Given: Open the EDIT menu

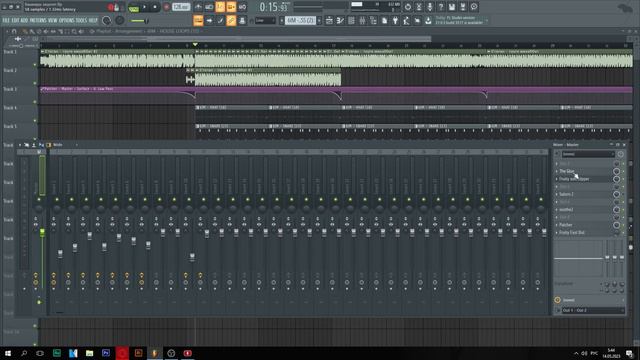Looking at the screenshot, I should tap(16, 20).
